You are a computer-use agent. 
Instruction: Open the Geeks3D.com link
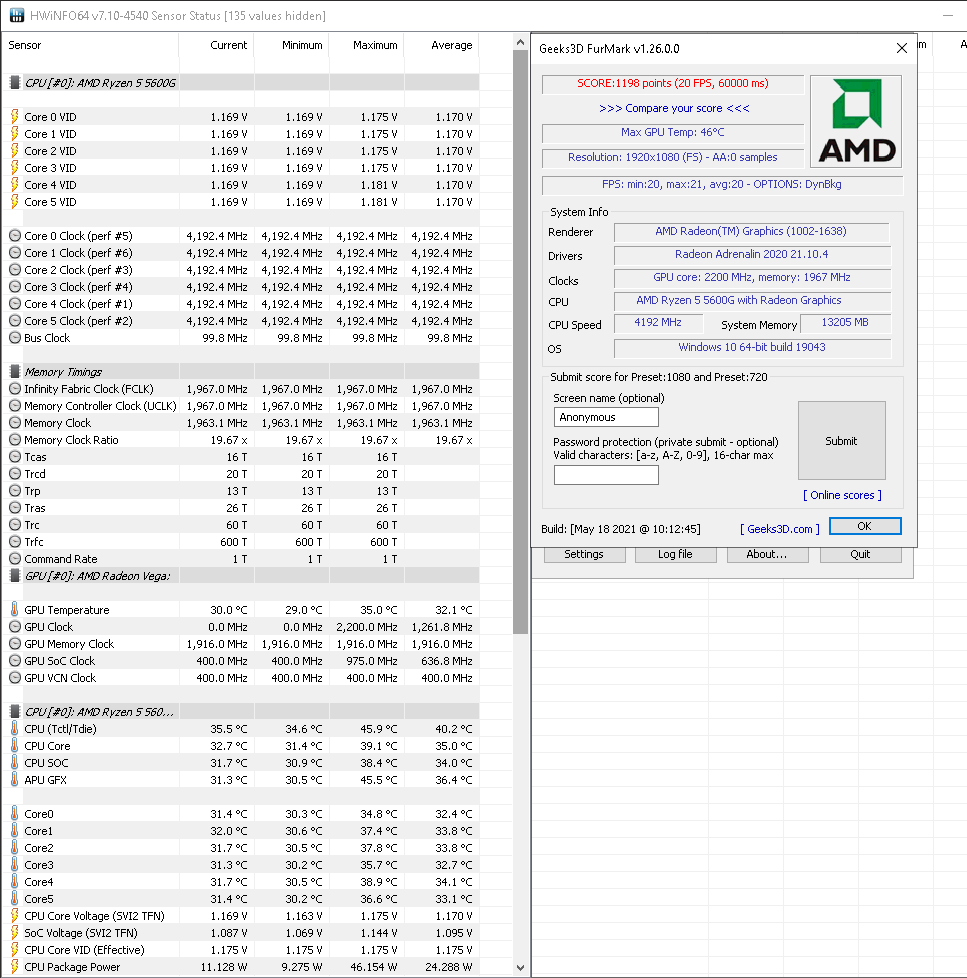780,528
